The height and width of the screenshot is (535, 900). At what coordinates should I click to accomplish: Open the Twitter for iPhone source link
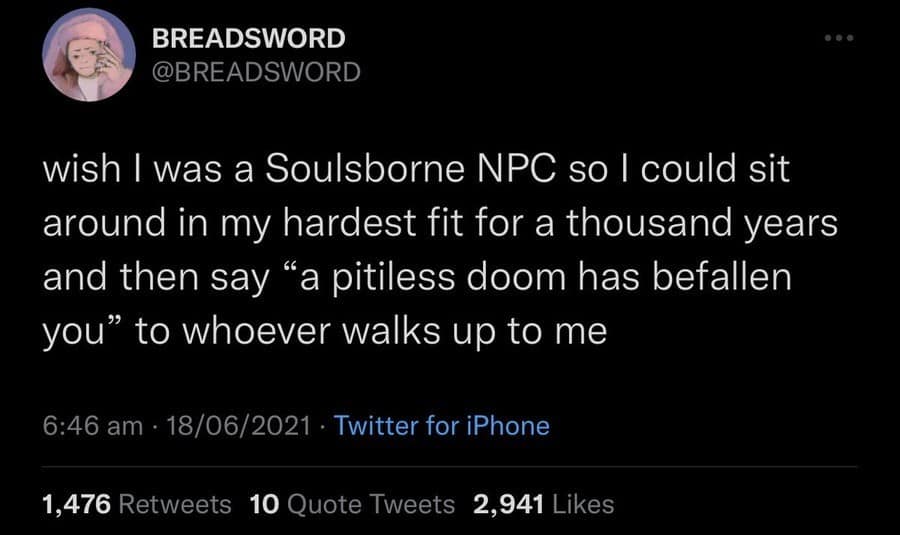(x=442, y=425)
